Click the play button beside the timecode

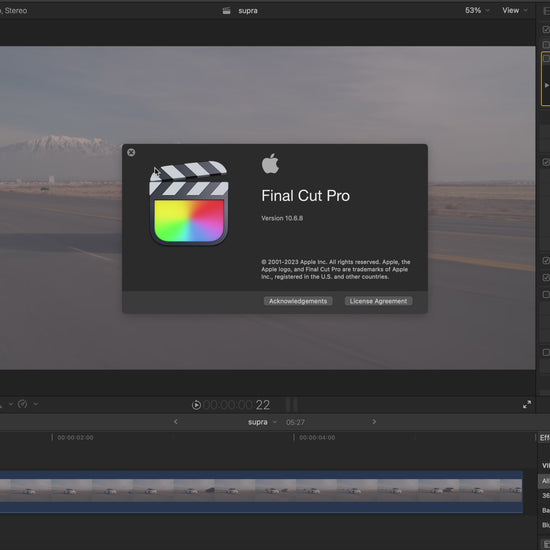tap(196, 405)
